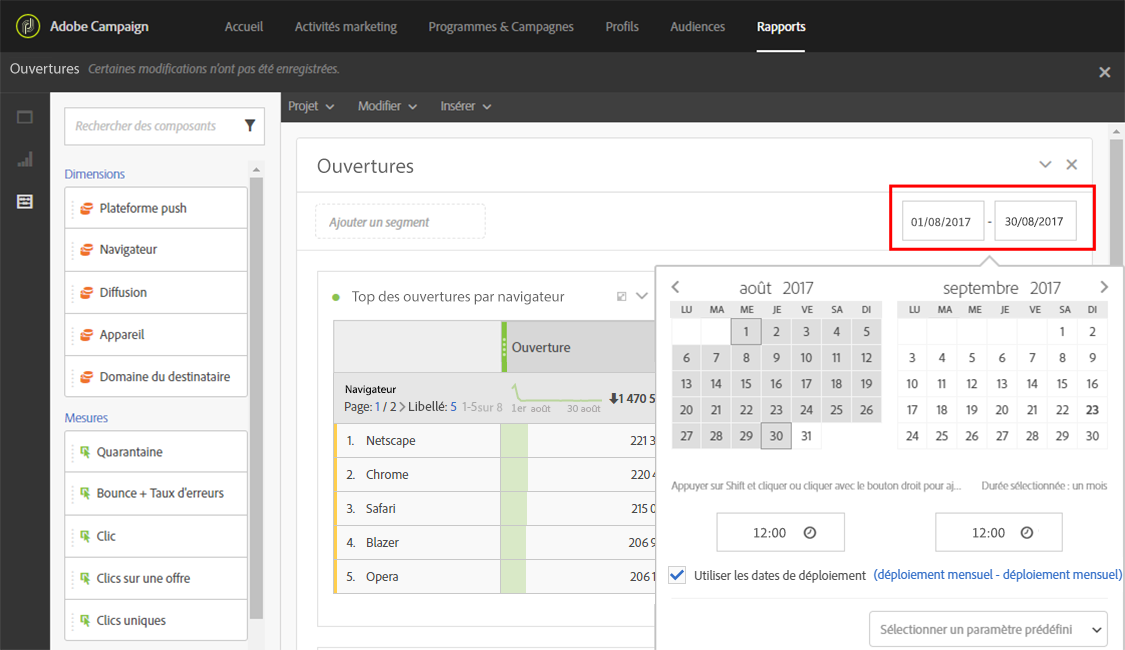This screenshot has height=650, width=1125.
Task: Open the Activités marketing tab
Action: coord(346,27)
